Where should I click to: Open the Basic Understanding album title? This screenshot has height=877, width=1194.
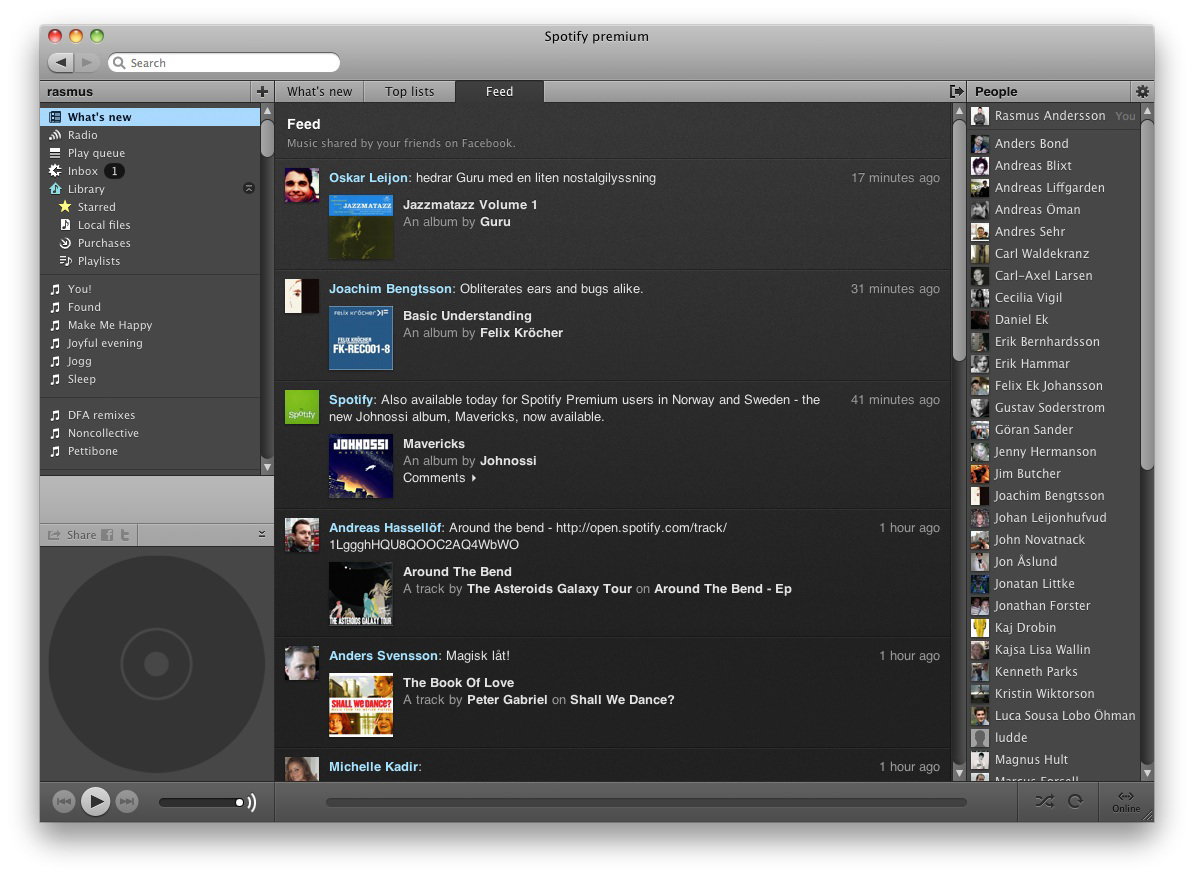point(468,316)
